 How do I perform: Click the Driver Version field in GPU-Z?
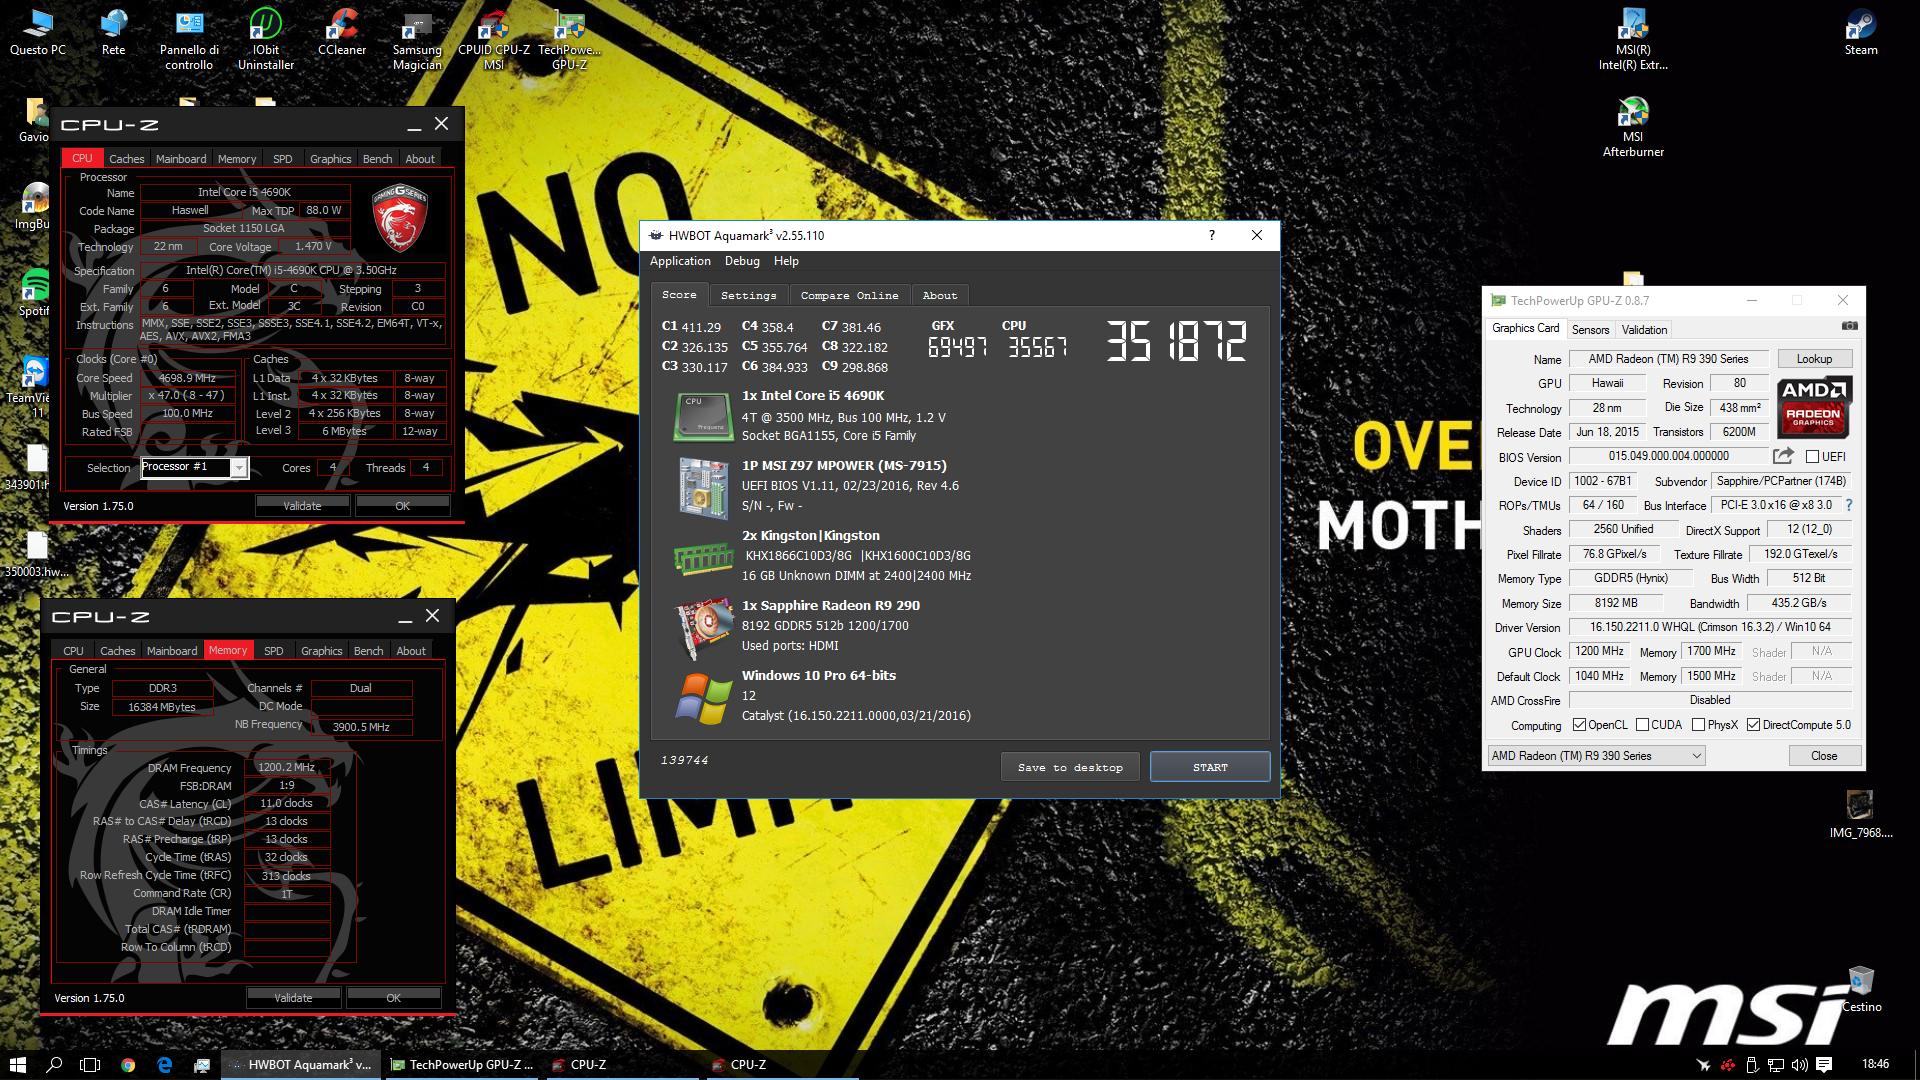1710,627
